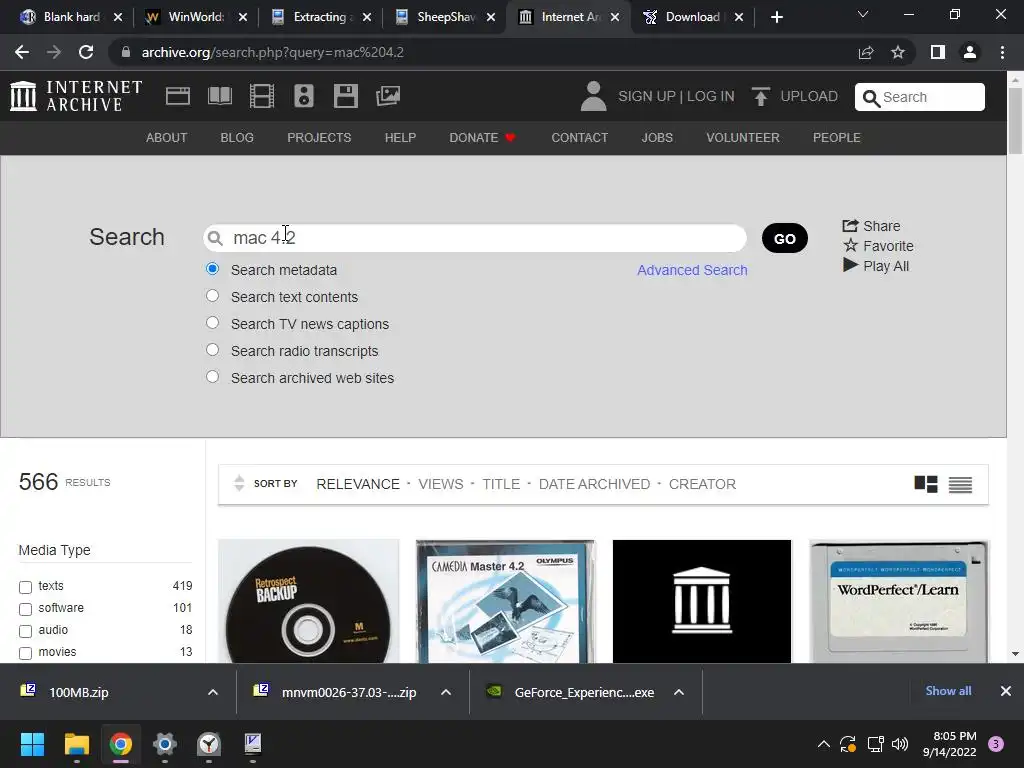The width and height of the screenshot is (1024, 768).
Task: Open File Explorer from taskbar
Action: [x=76, y=744]
